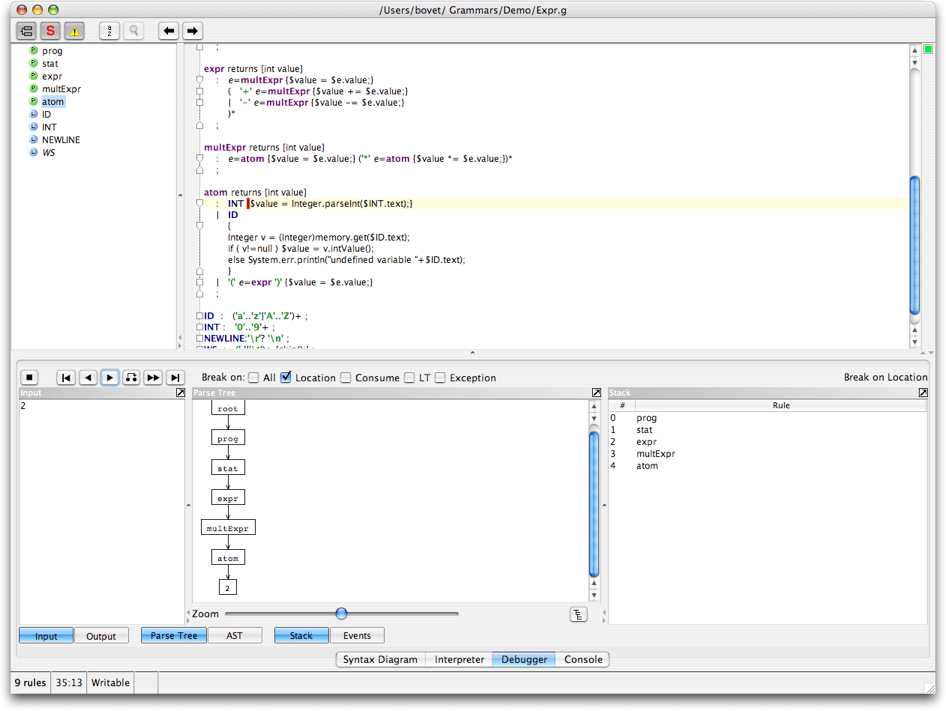Click the yellow warning toolbar icon

click(74, 31)
